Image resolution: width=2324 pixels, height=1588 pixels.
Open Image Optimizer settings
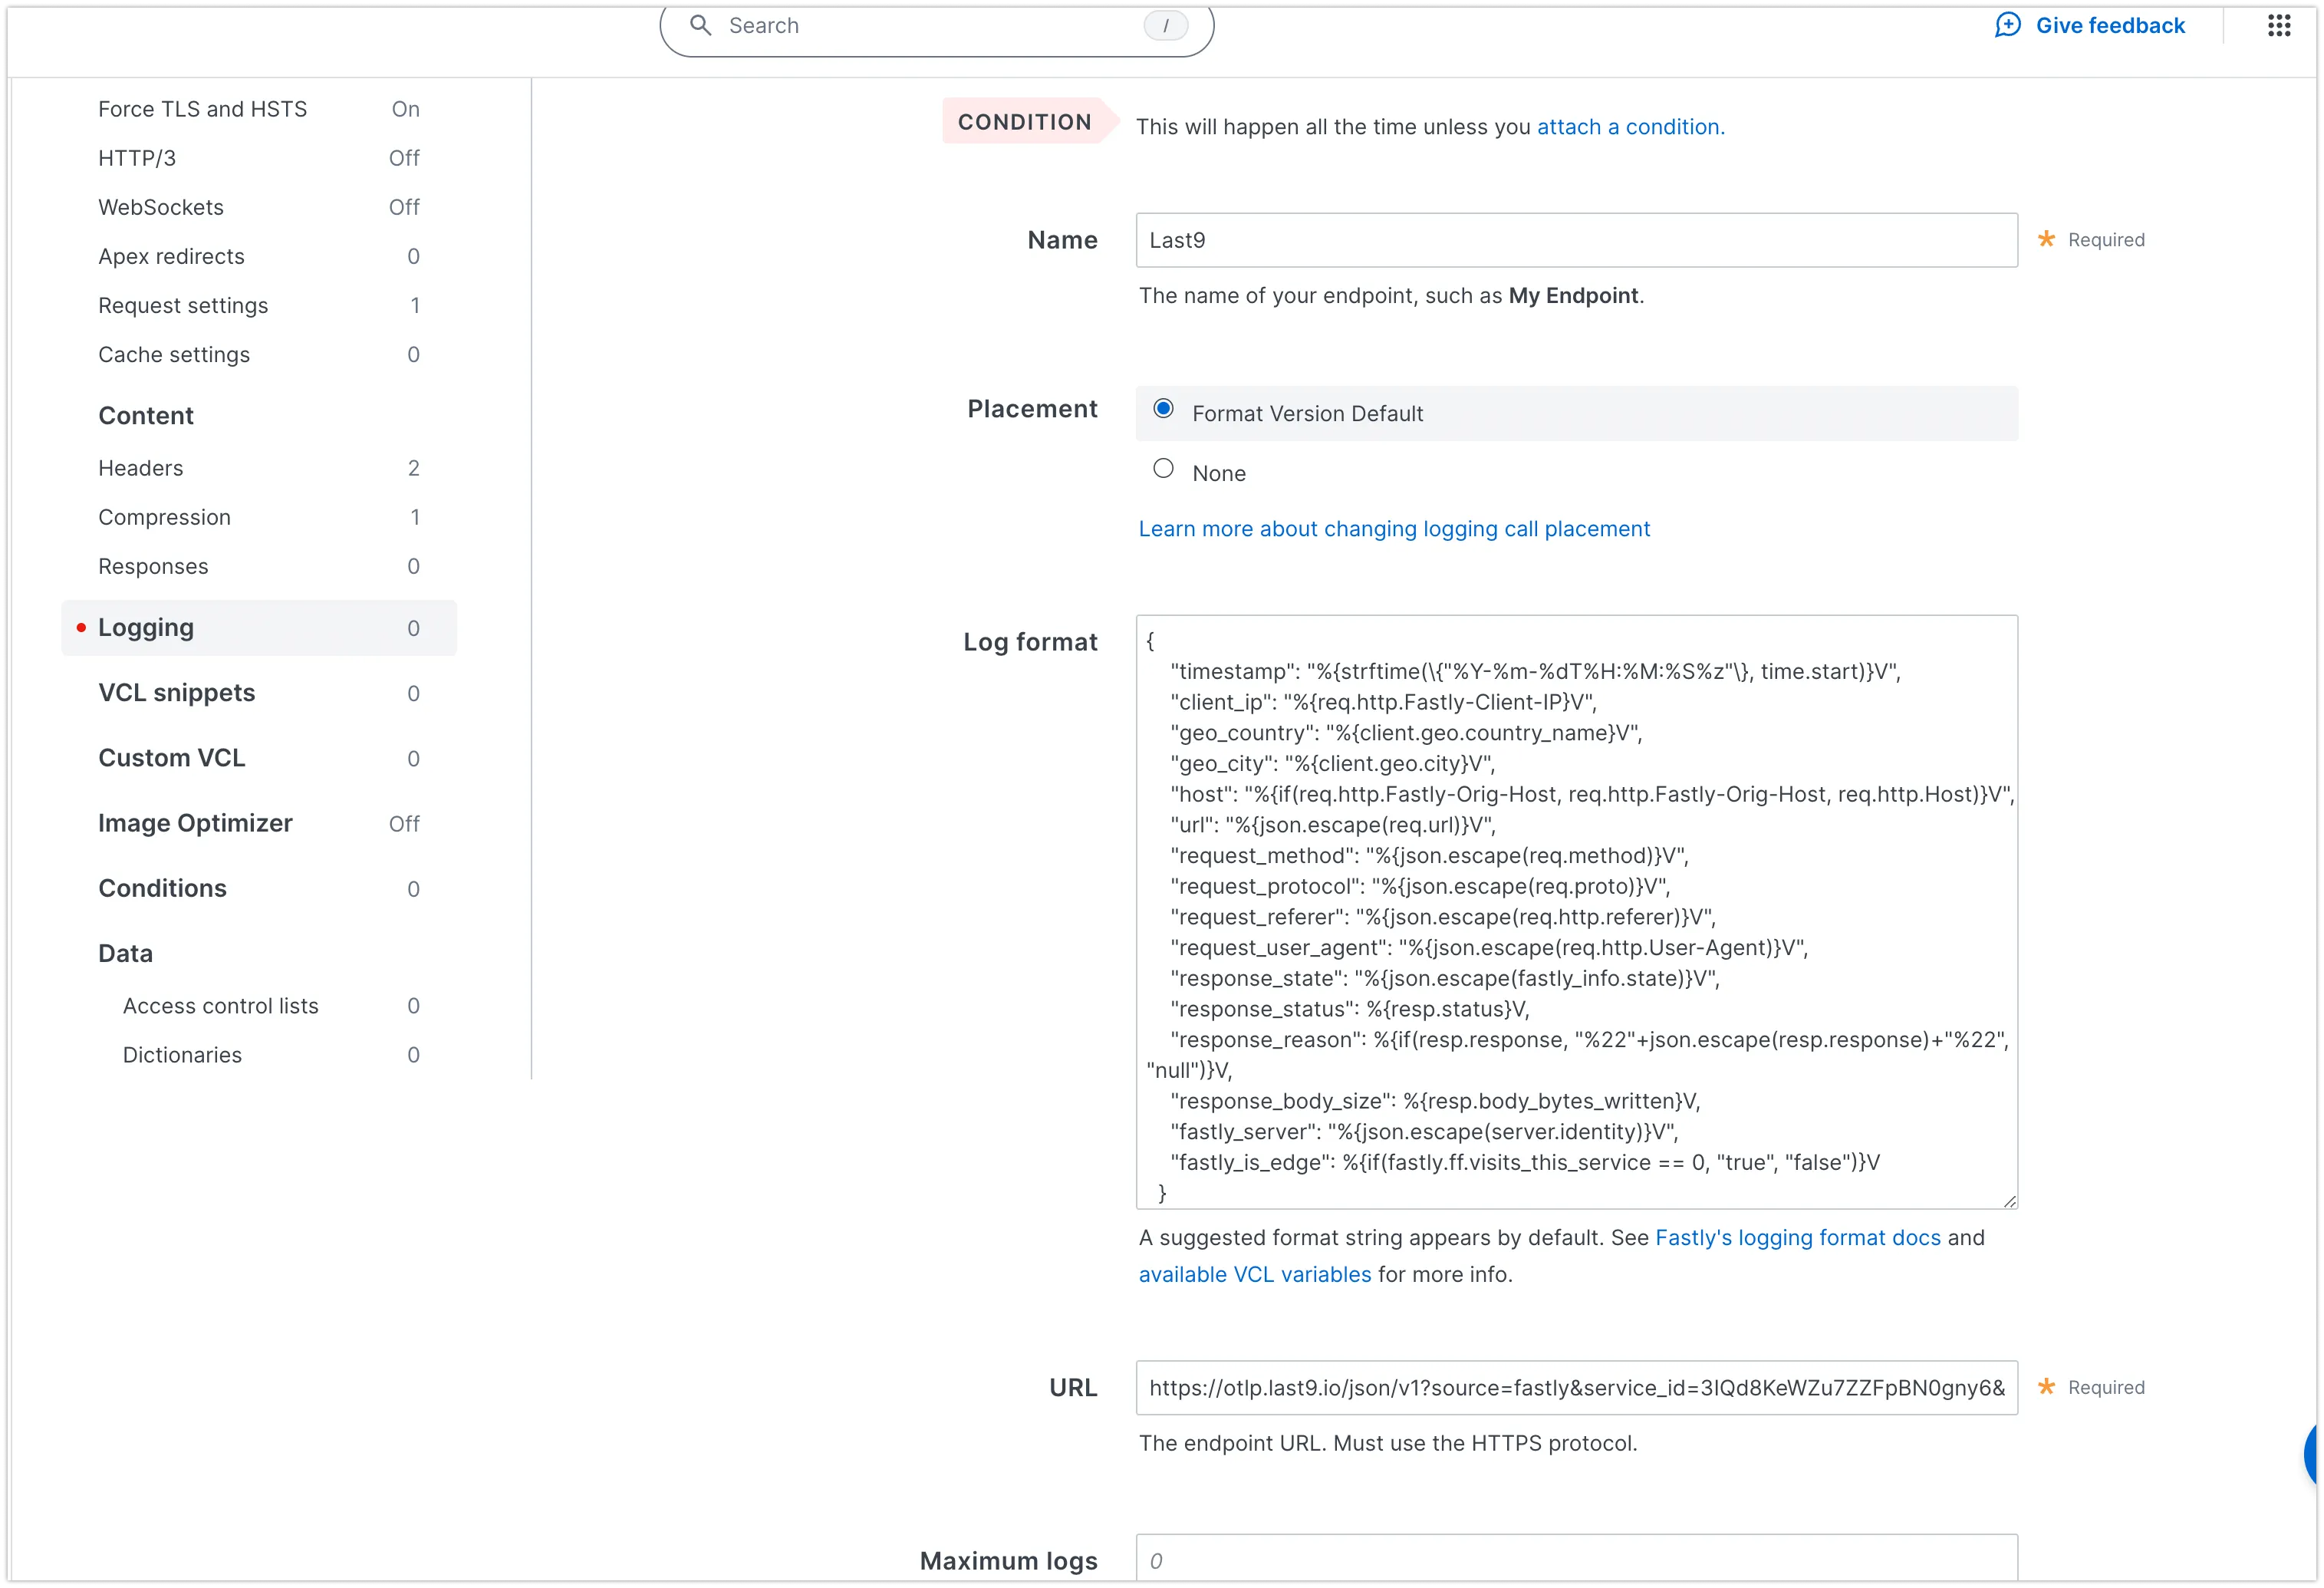195,823
